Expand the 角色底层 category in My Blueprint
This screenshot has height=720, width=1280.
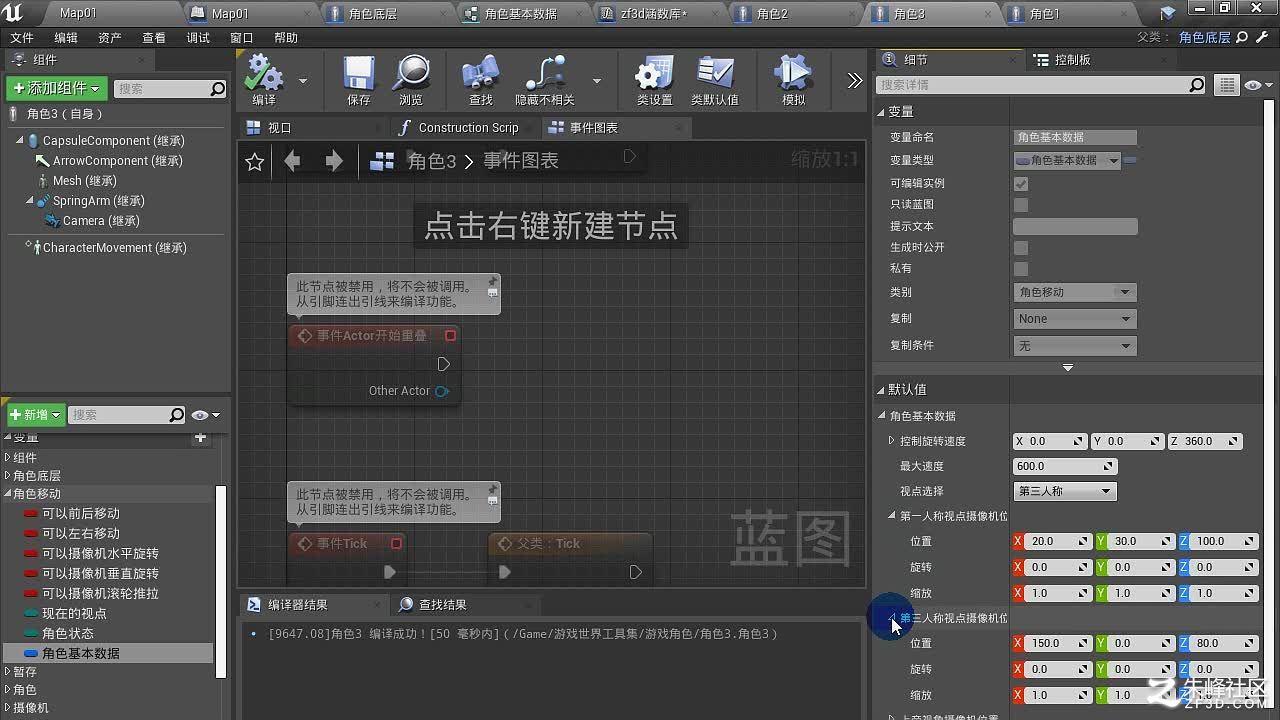coord(8,476)
